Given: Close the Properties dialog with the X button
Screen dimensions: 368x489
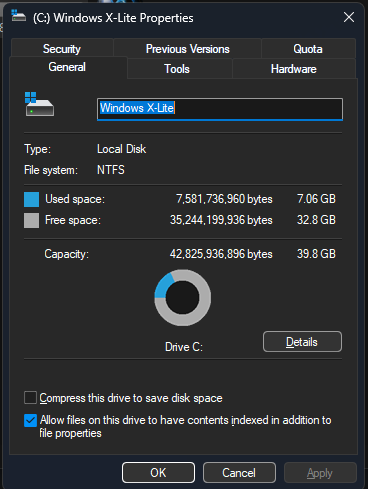Looking at the screenshot, I should pyautogui.click(x=349, y=17).
